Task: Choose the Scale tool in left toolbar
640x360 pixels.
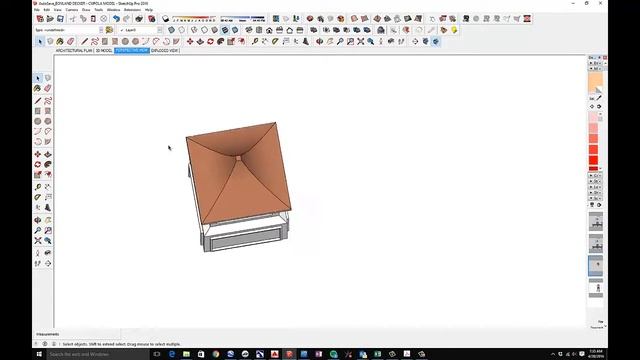Action: click(x=38, y=175)
